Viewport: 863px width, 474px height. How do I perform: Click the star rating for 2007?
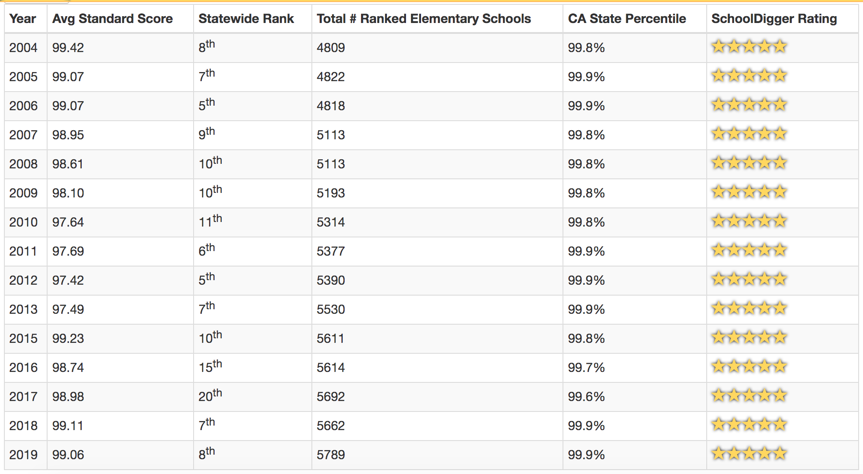(749, 134)
